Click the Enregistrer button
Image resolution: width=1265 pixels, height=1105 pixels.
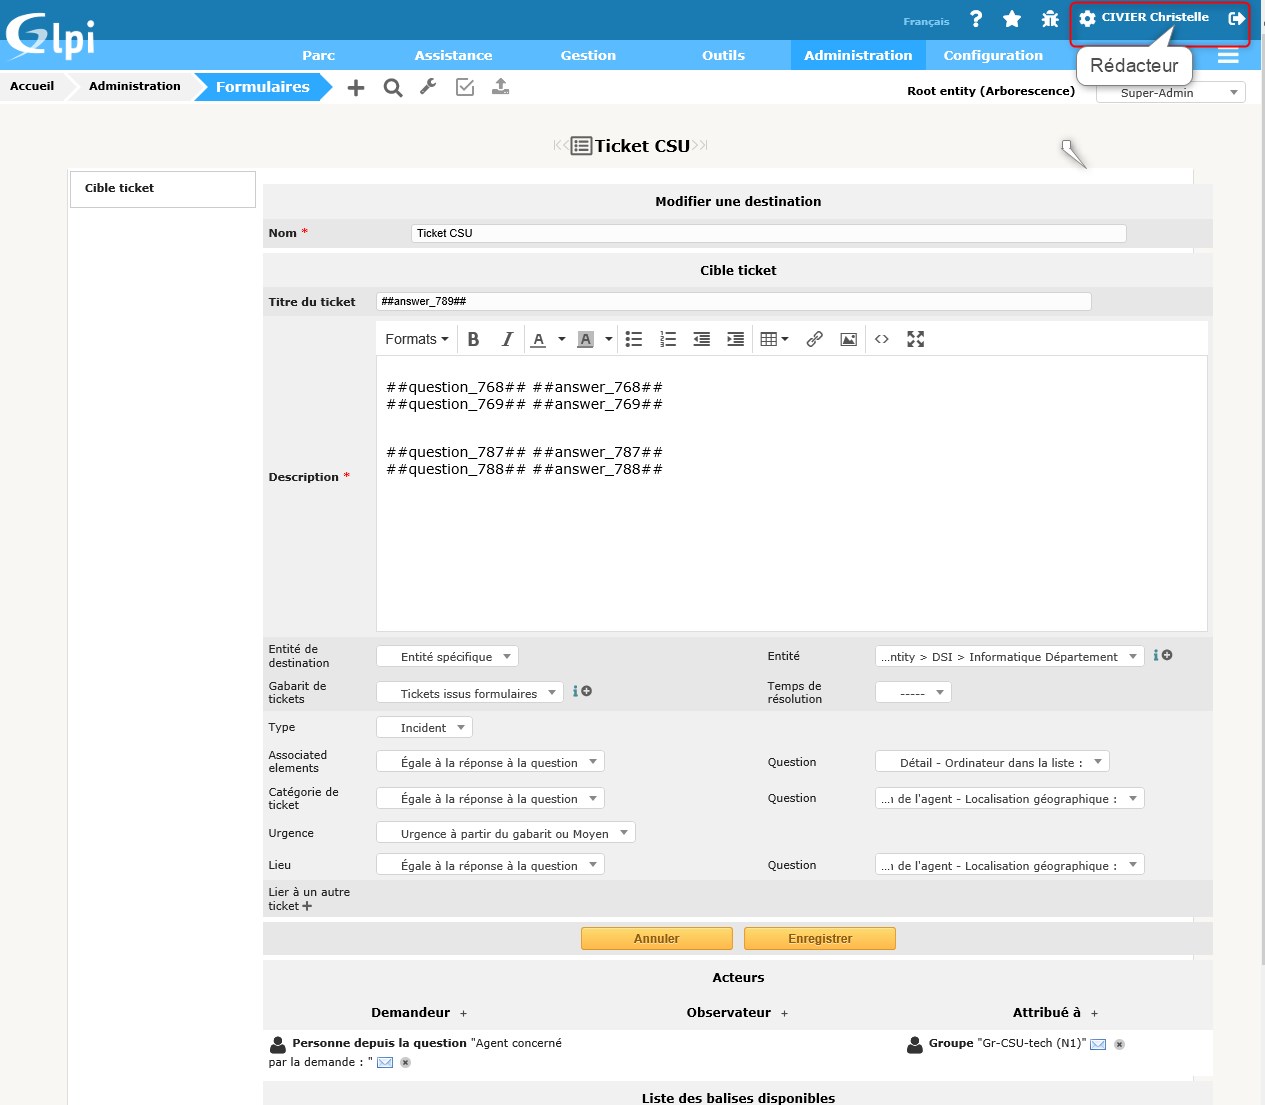(x=819, y=938)
